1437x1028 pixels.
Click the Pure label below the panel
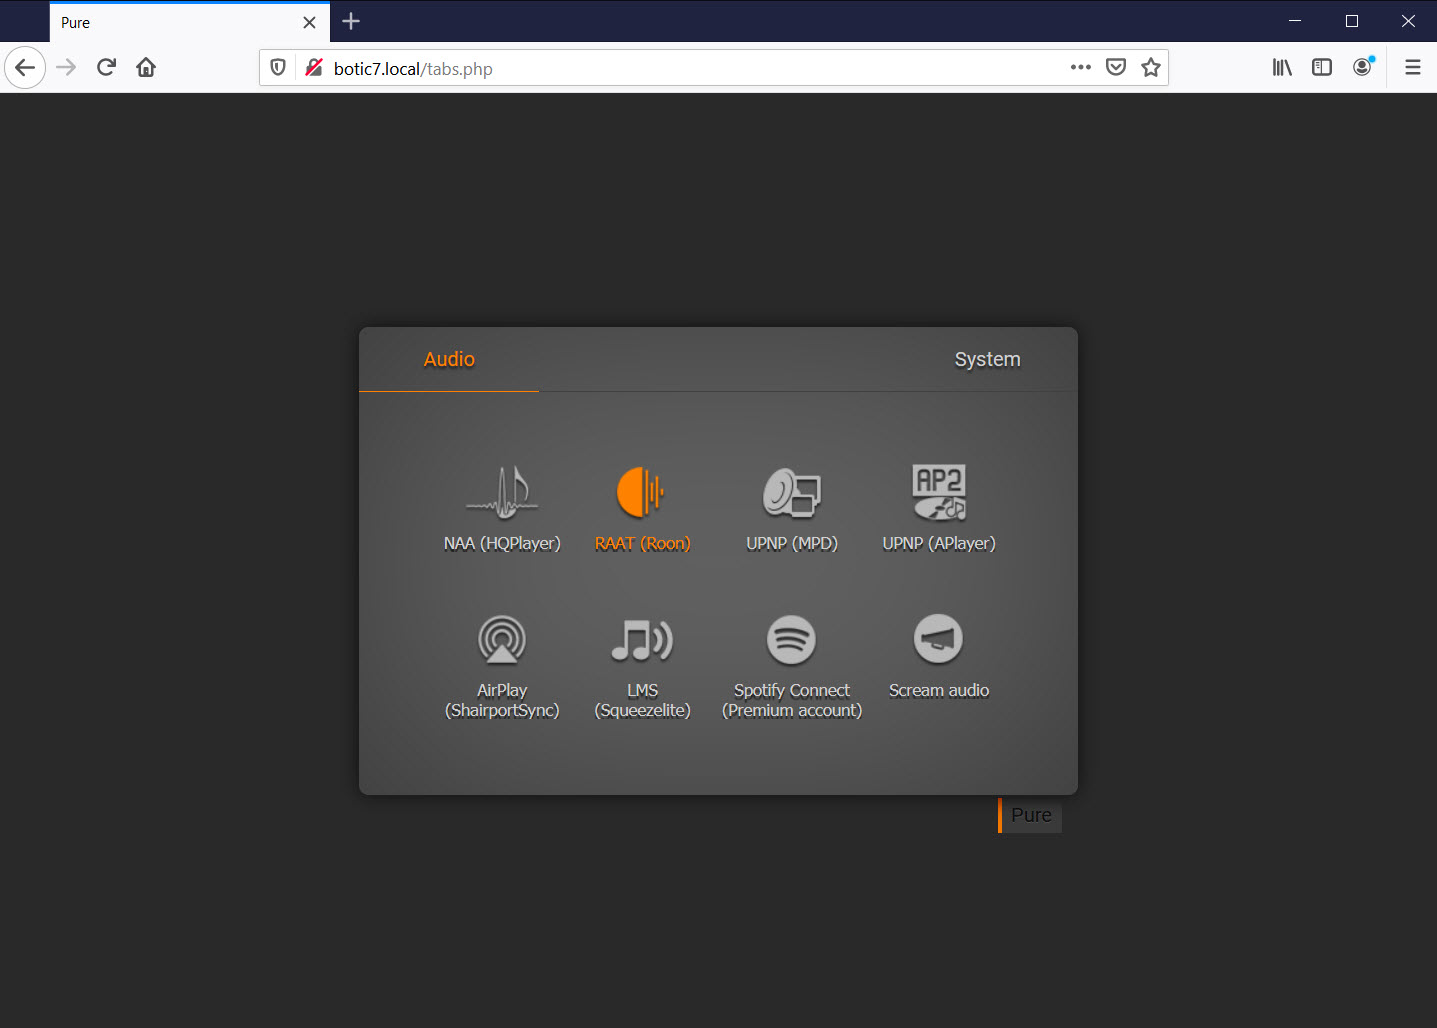1031,815
